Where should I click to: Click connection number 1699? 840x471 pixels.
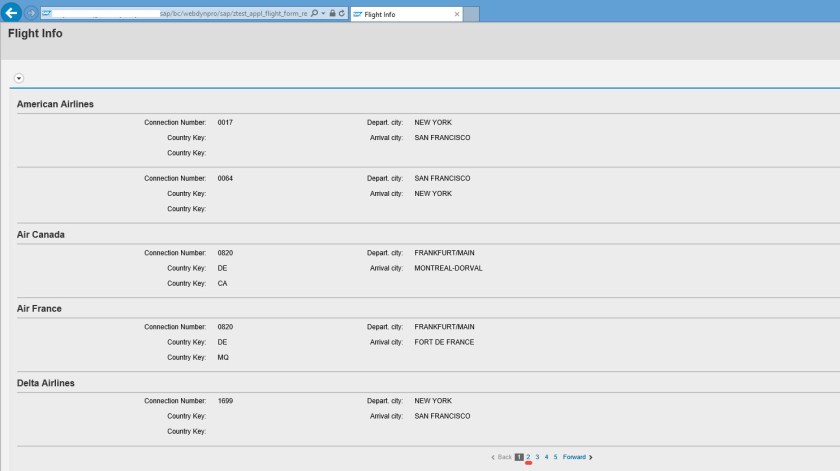click(x=225, y=401)
